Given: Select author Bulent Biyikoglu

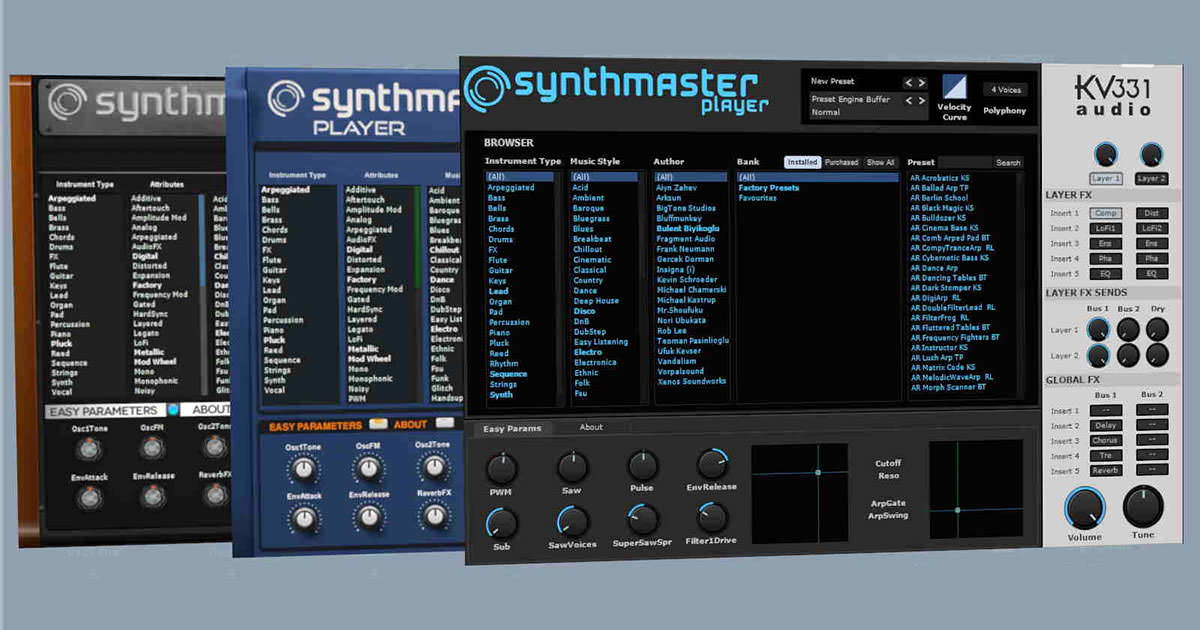Looking at the screenshot, I should [x=688, y=228].
